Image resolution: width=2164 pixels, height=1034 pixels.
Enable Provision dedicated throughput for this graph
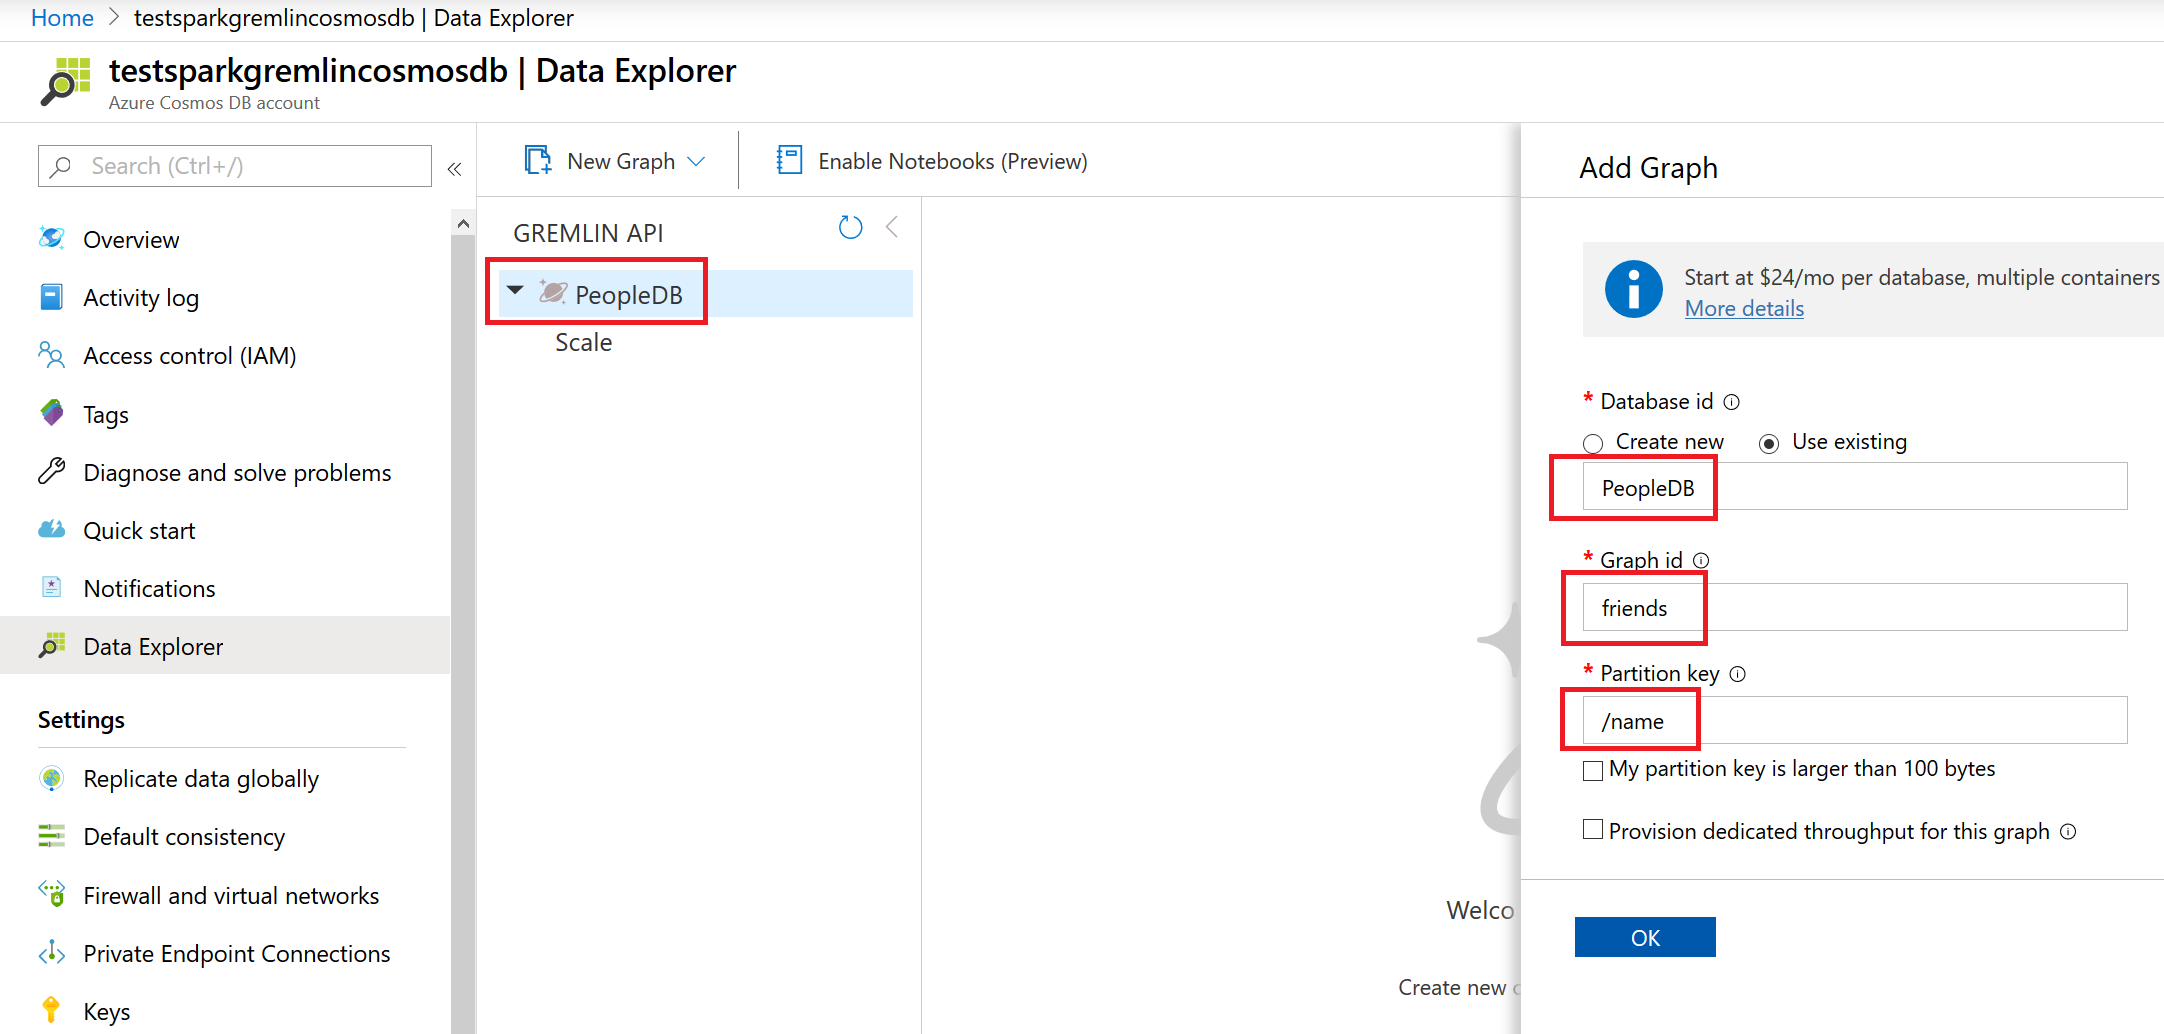pyautogui.click(x=1593, y=830)
